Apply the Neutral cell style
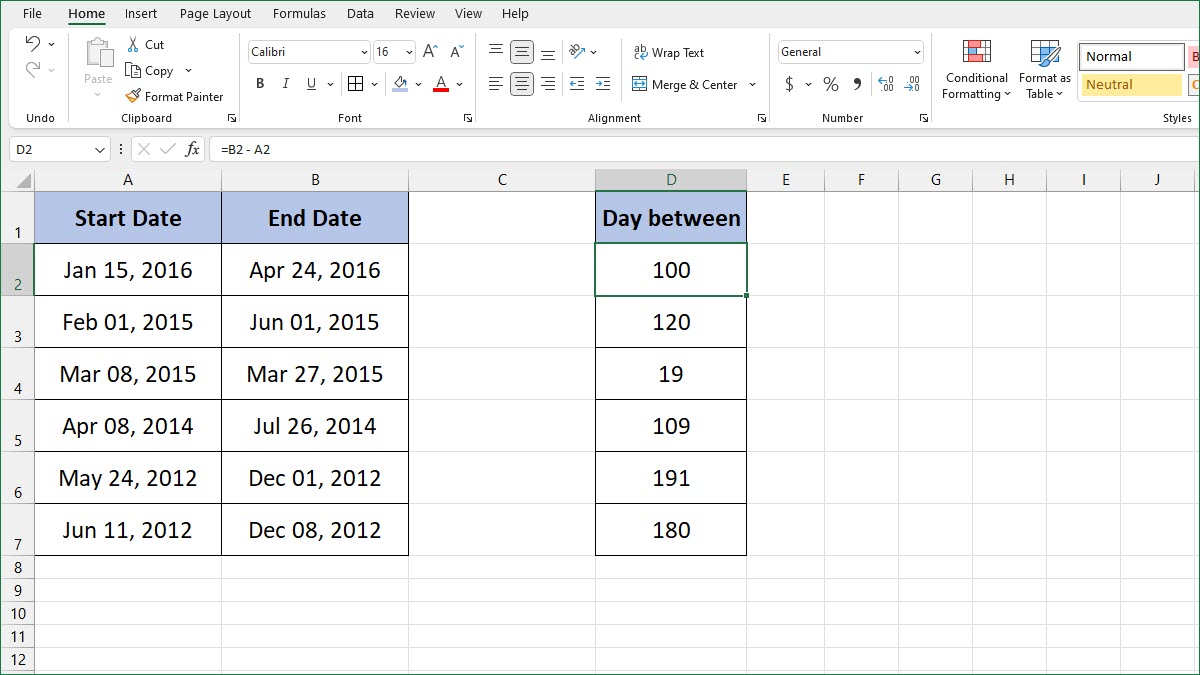1200x675 pixels. [1131, 85]
